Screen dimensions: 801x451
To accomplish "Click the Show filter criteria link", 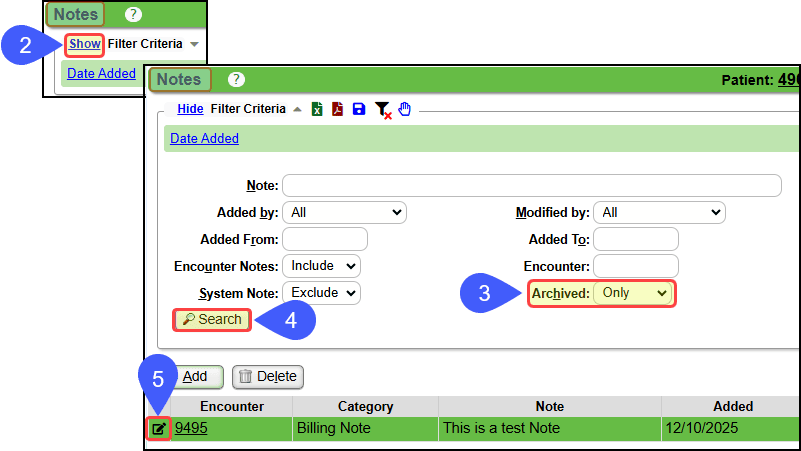I will [x=84, y=44].
